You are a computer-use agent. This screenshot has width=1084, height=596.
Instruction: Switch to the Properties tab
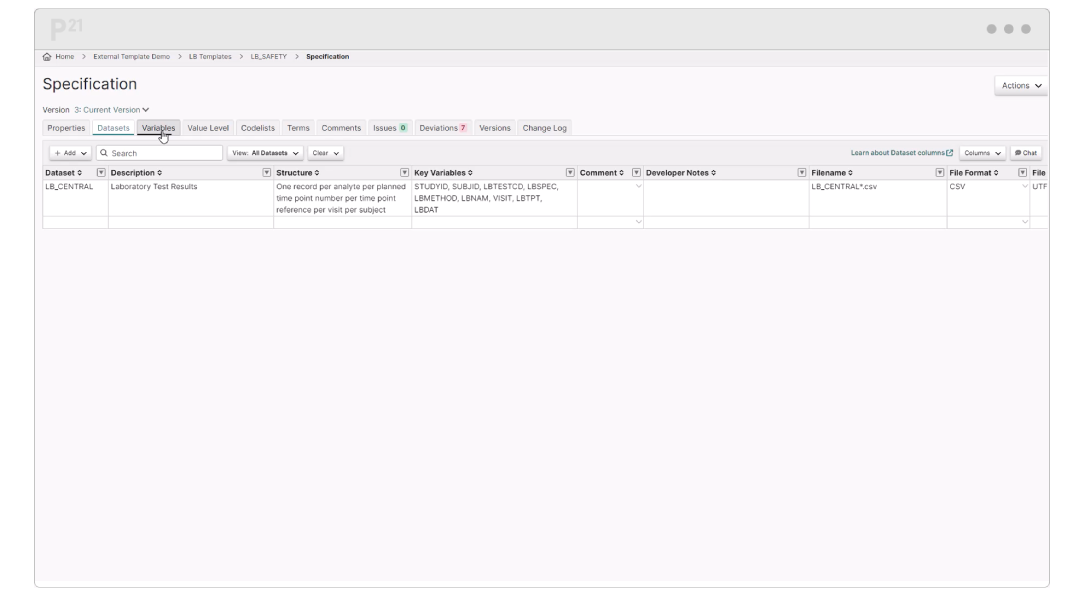(x=66, y=128)
